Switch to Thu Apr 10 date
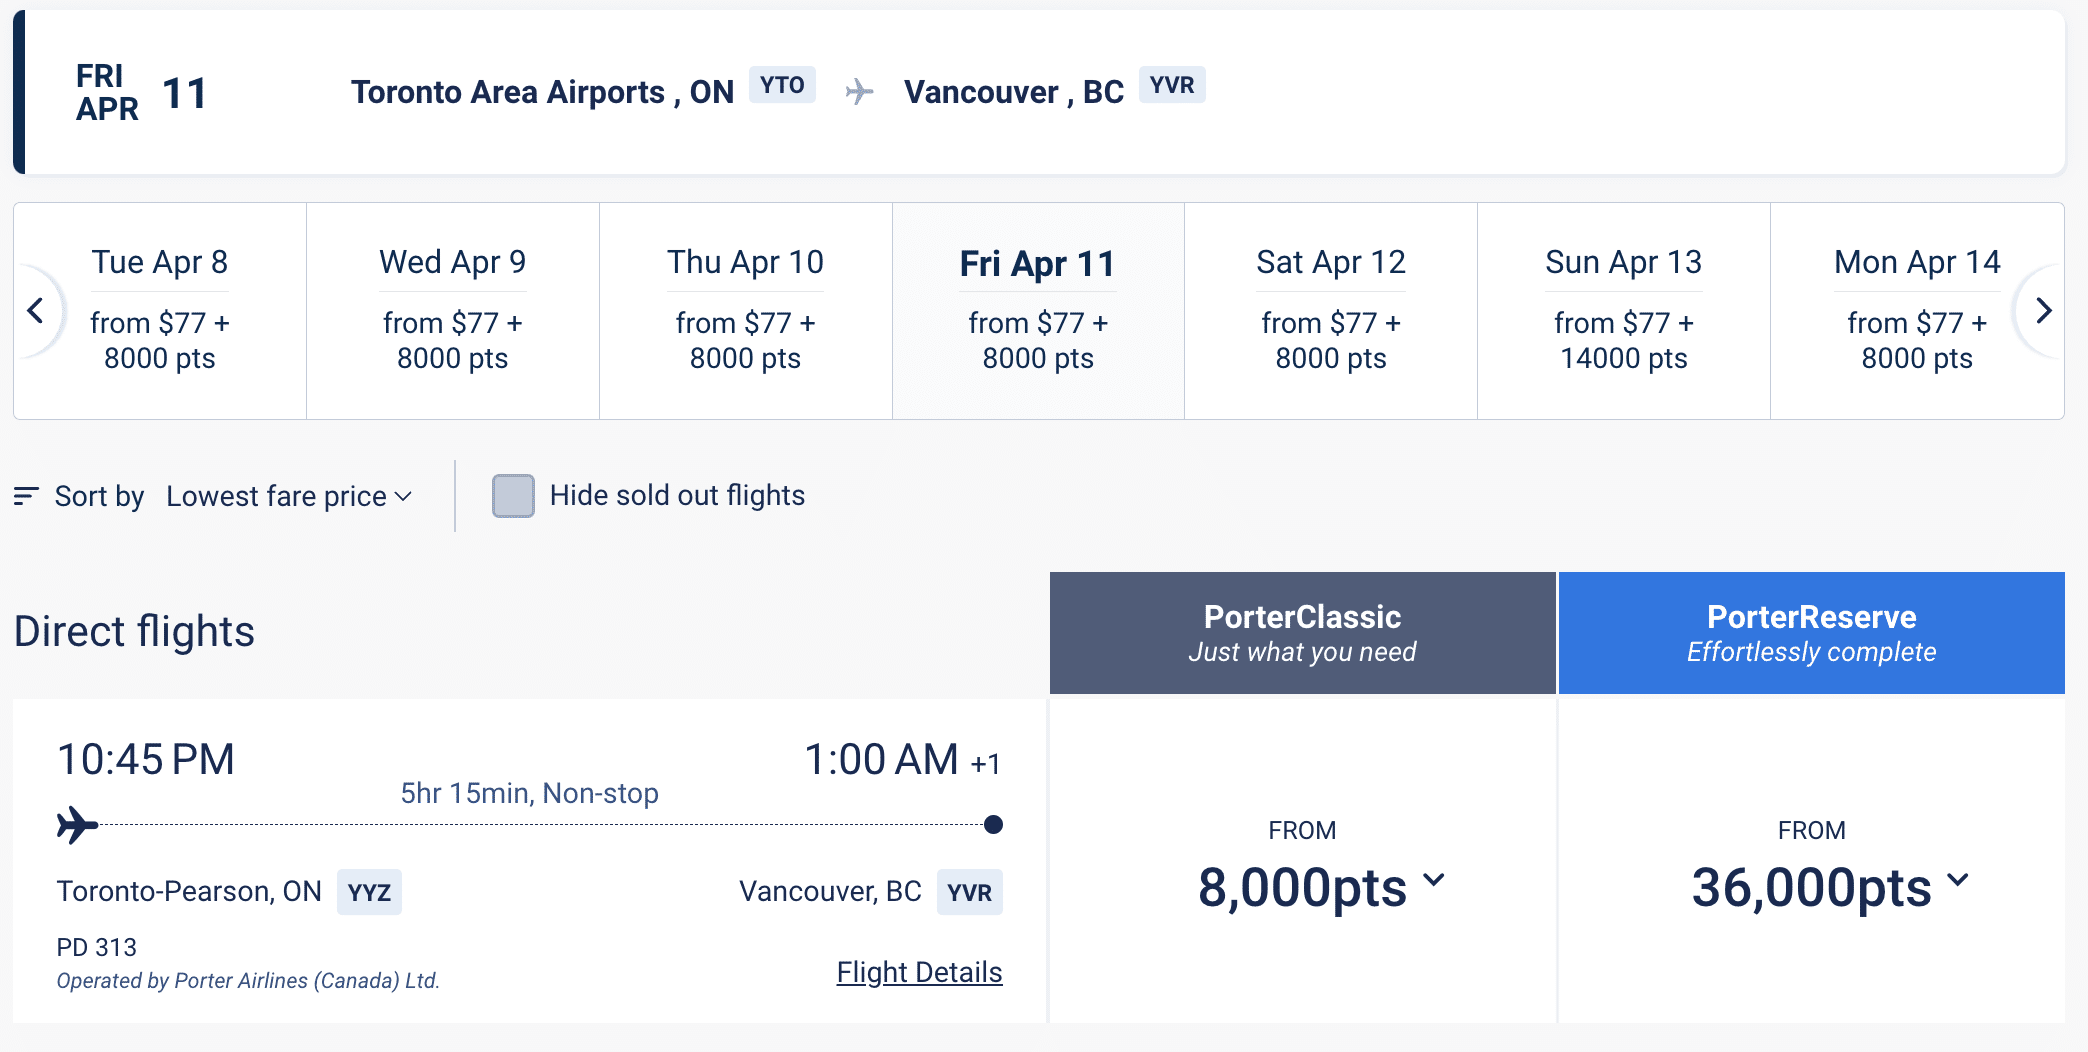 tap(745, 311)
